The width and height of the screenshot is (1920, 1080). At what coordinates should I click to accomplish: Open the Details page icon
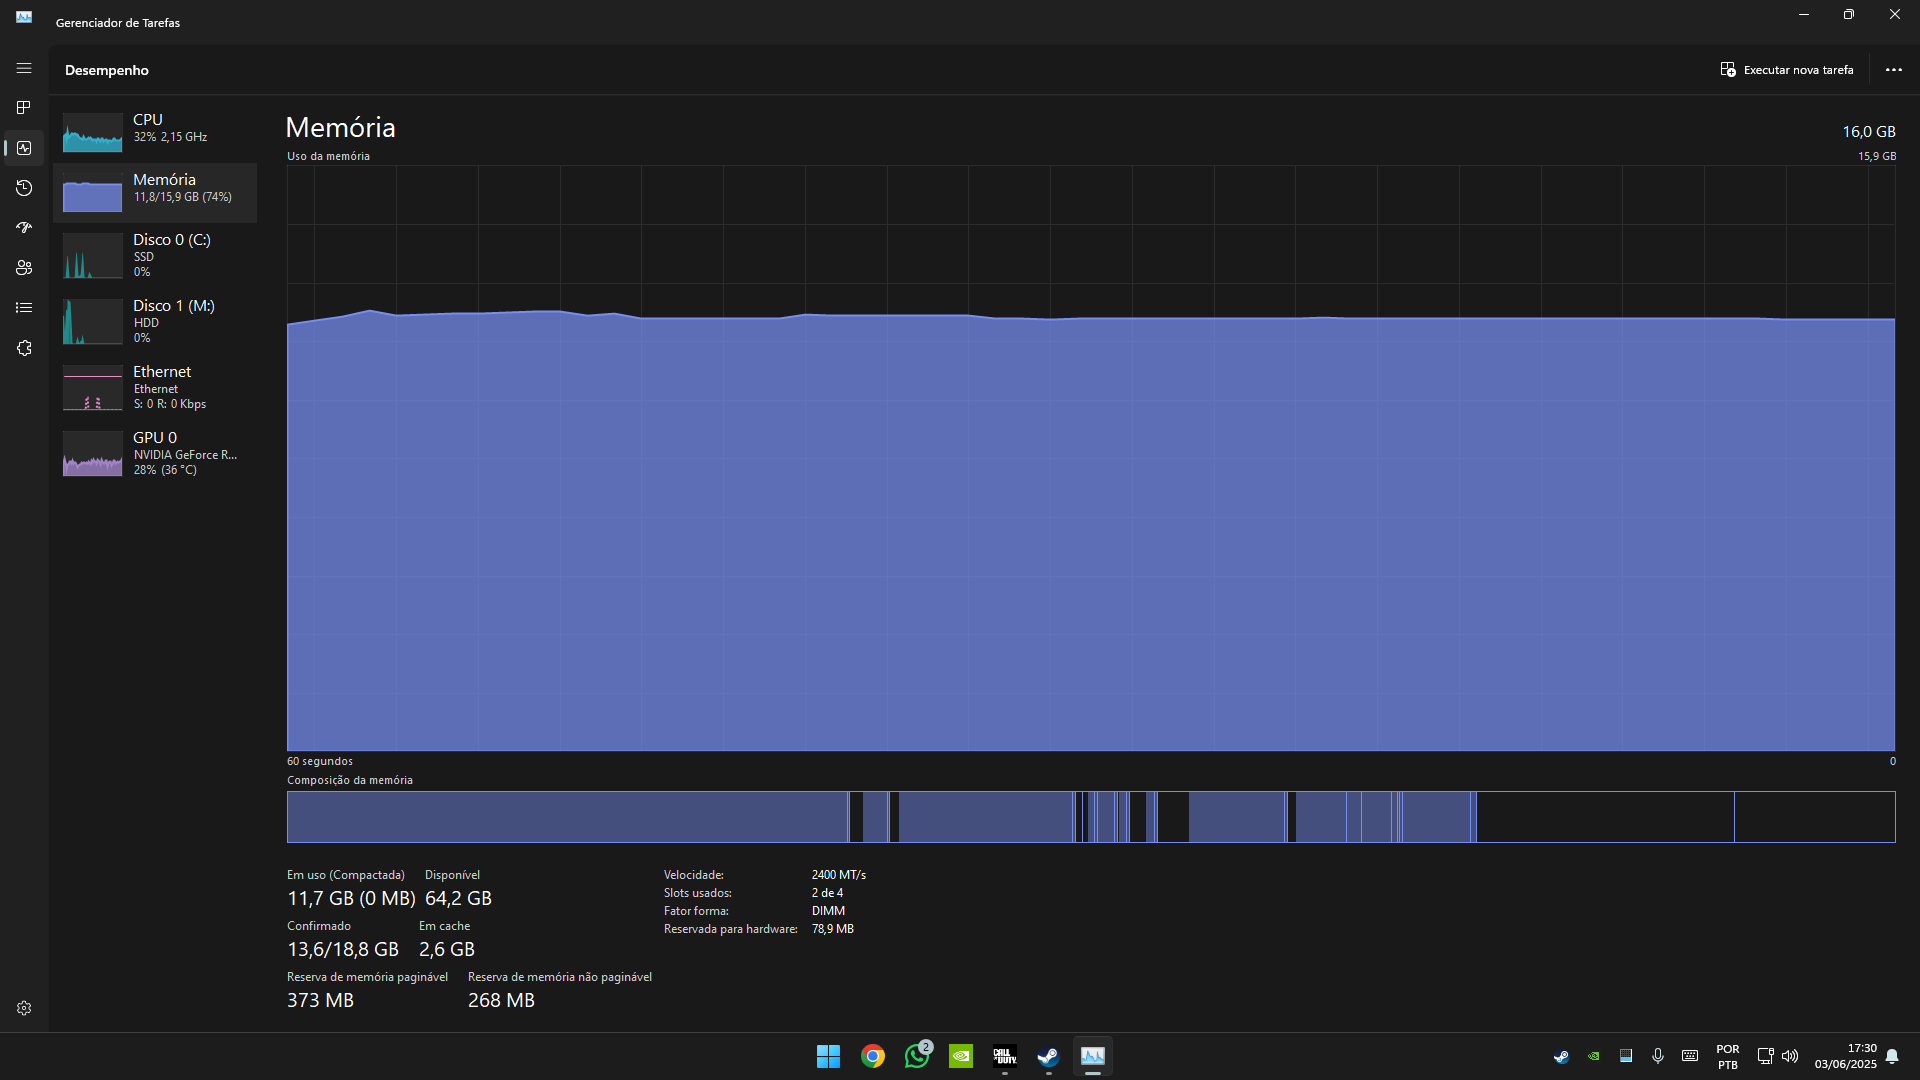(24, 308)
